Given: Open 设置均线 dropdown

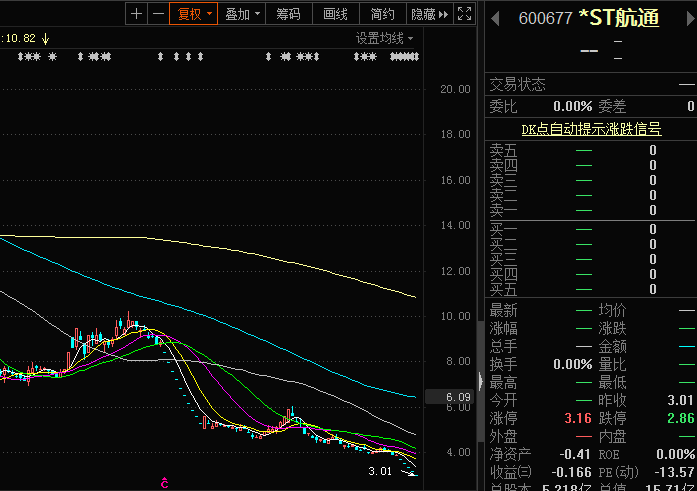Looking at the screenshot, I should tap(385, 39).
